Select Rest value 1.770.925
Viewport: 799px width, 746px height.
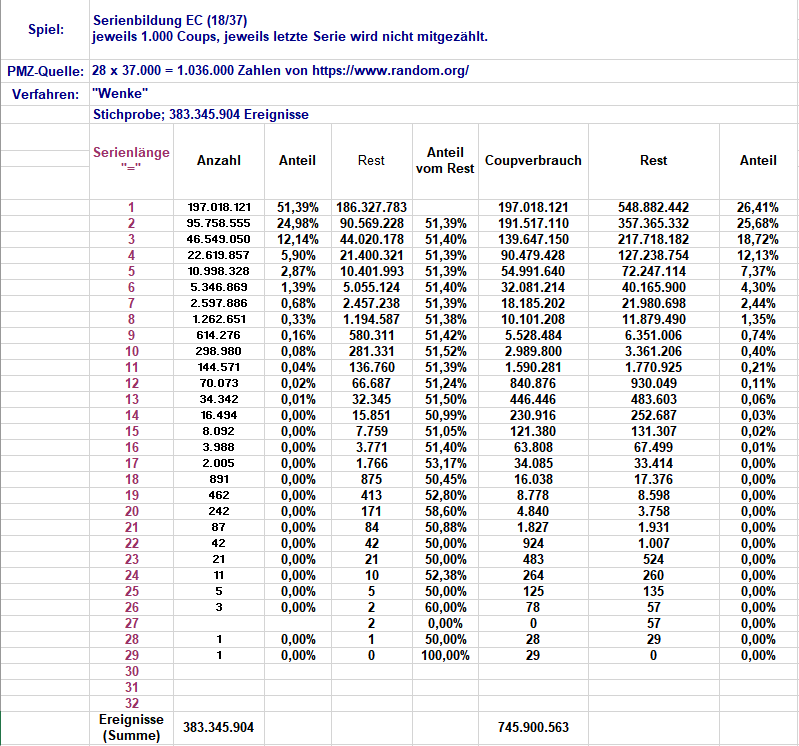pyautogui.click(x=653, y=367)
